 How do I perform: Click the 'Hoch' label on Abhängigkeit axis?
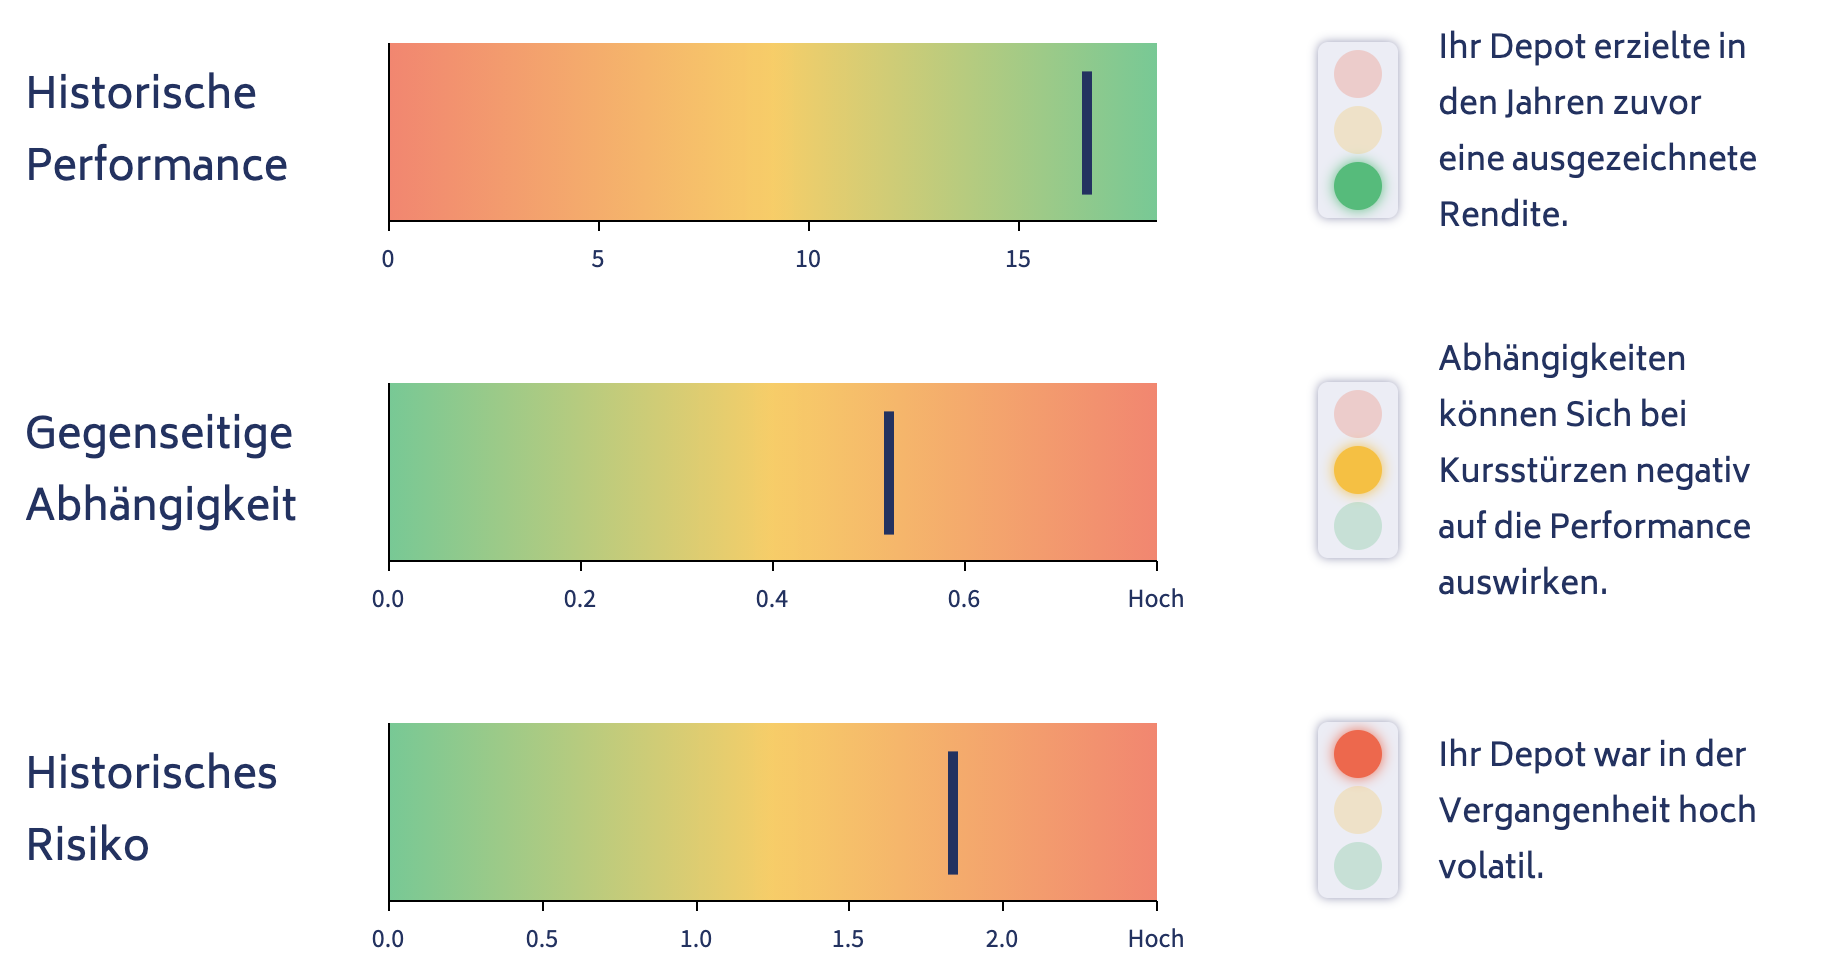1156,599
